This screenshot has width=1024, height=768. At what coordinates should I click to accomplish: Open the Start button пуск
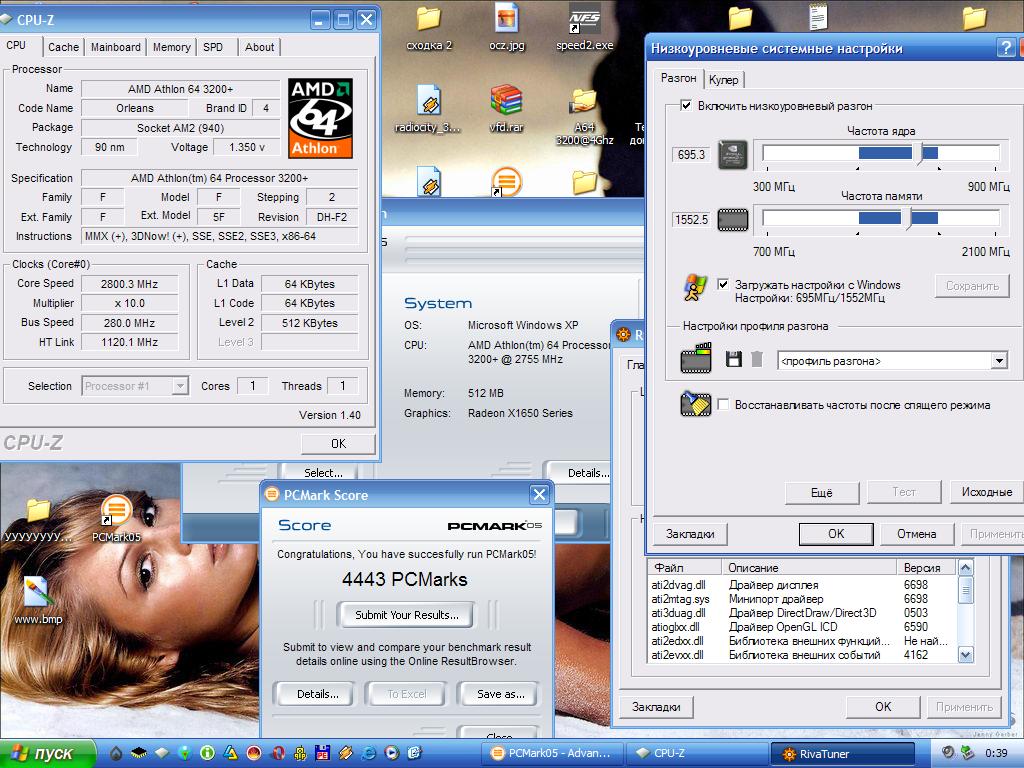(x=47, y=754)
